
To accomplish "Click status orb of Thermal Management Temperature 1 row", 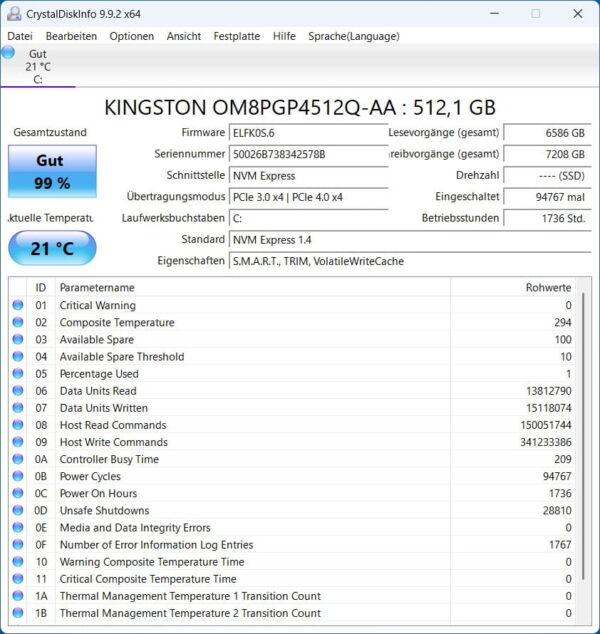I will coord(18,596).
